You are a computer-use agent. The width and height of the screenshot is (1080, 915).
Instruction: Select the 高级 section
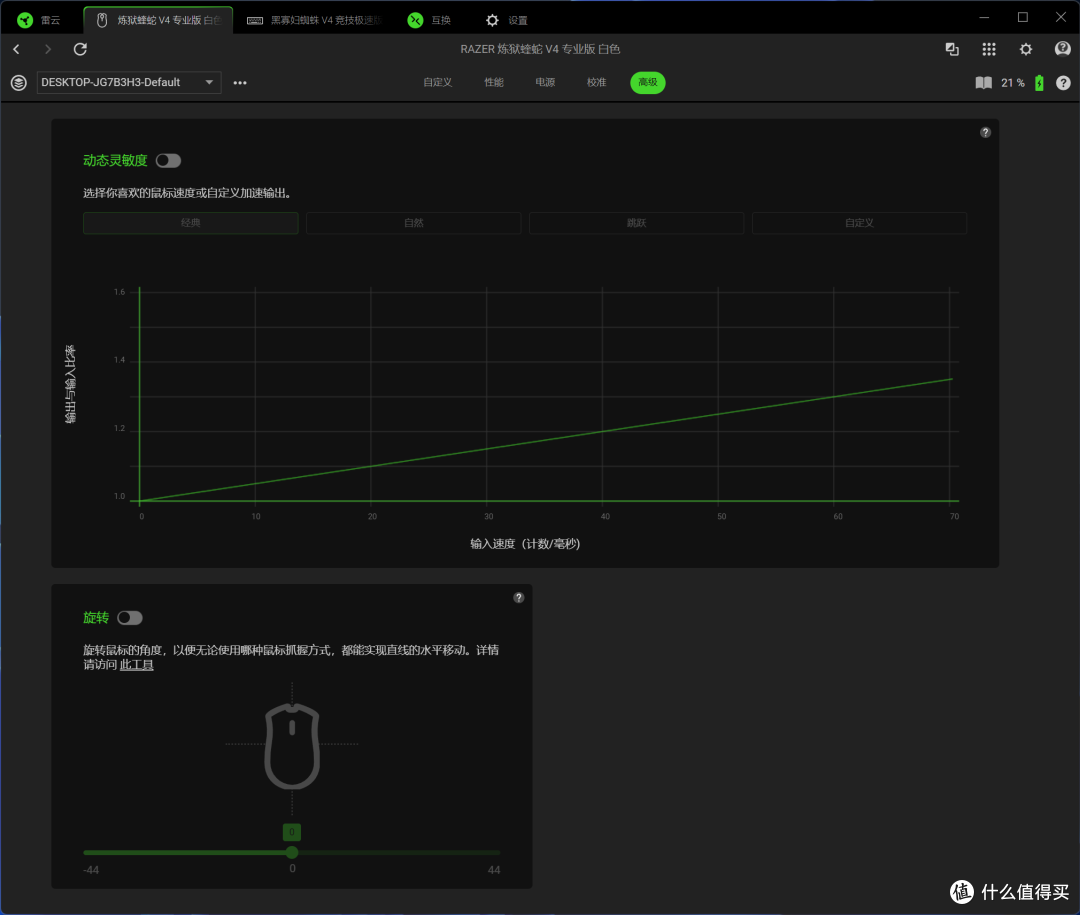point(647,83)
